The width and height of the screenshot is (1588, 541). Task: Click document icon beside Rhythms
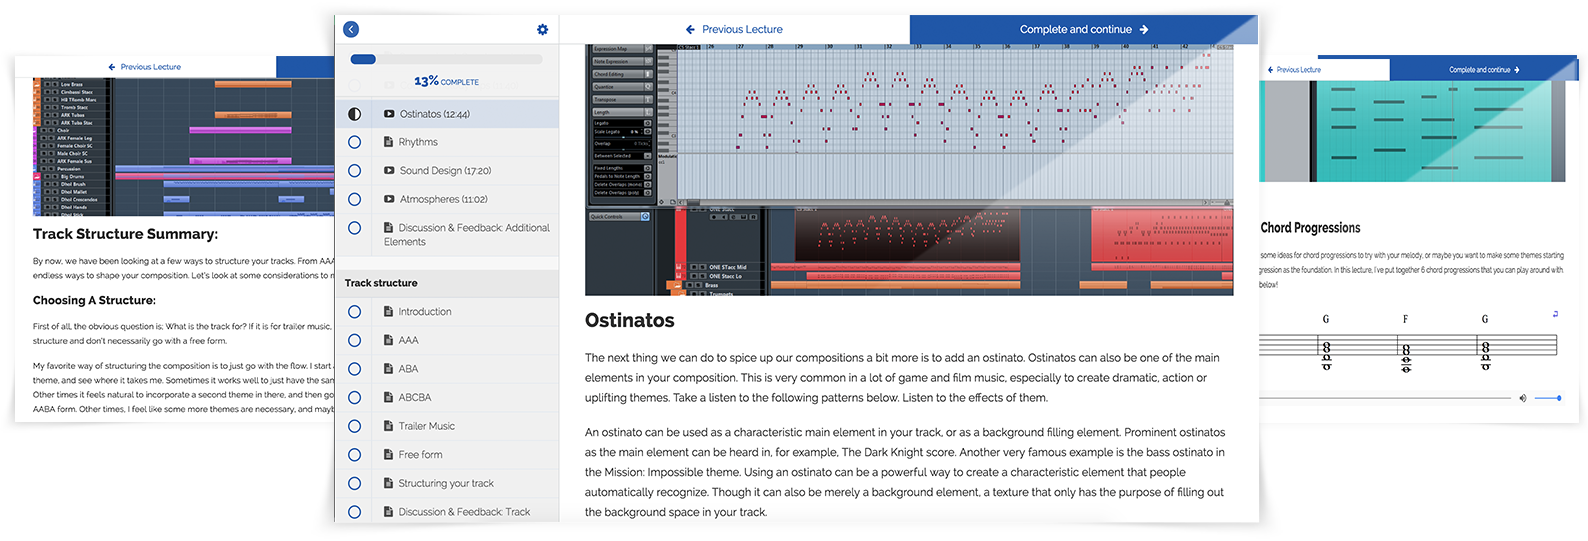pyautogui.click(x=389, y=142)
